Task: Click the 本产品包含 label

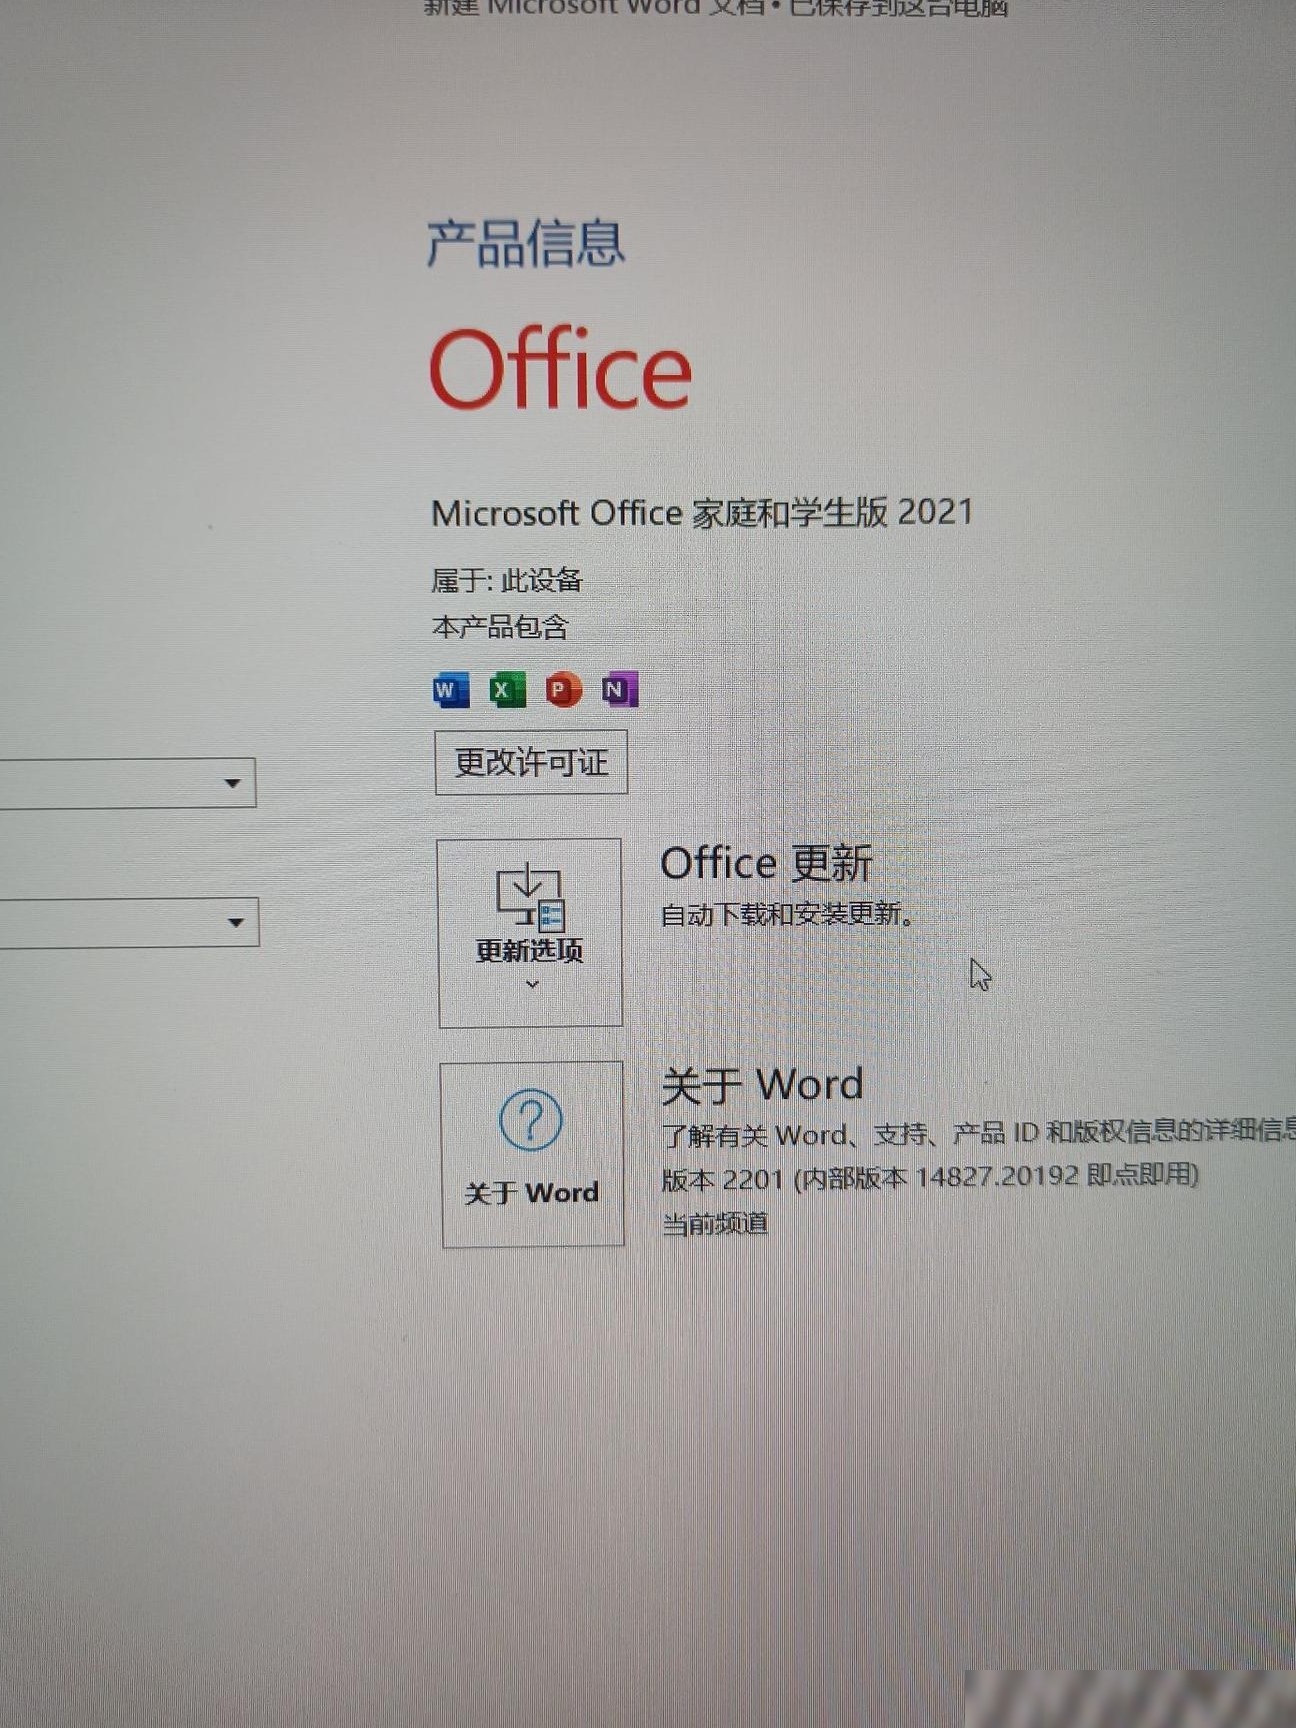Action: point(500,627)
